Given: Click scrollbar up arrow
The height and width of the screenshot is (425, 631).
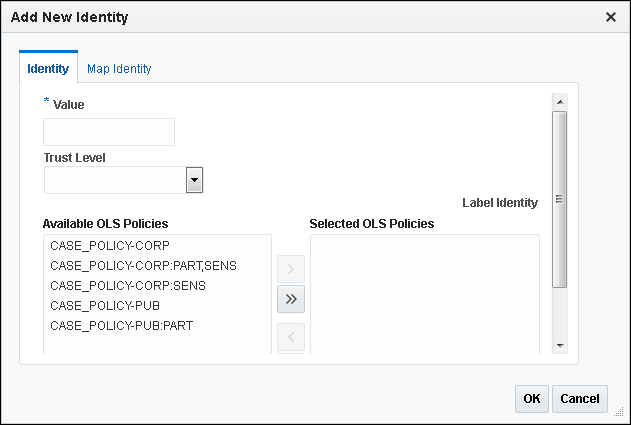Looking at the screenshot, I should pyautogui.click(x=560, y=102).
